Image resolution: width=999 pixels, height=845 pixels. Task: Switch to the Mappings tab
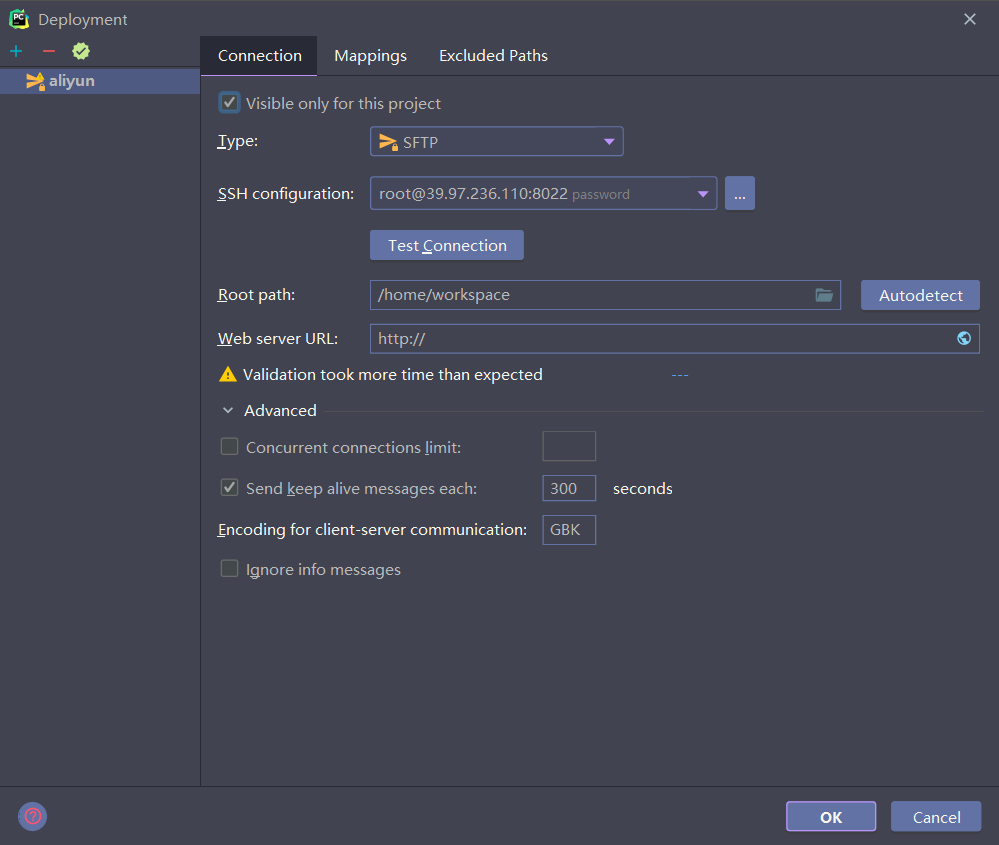(370, 56)
